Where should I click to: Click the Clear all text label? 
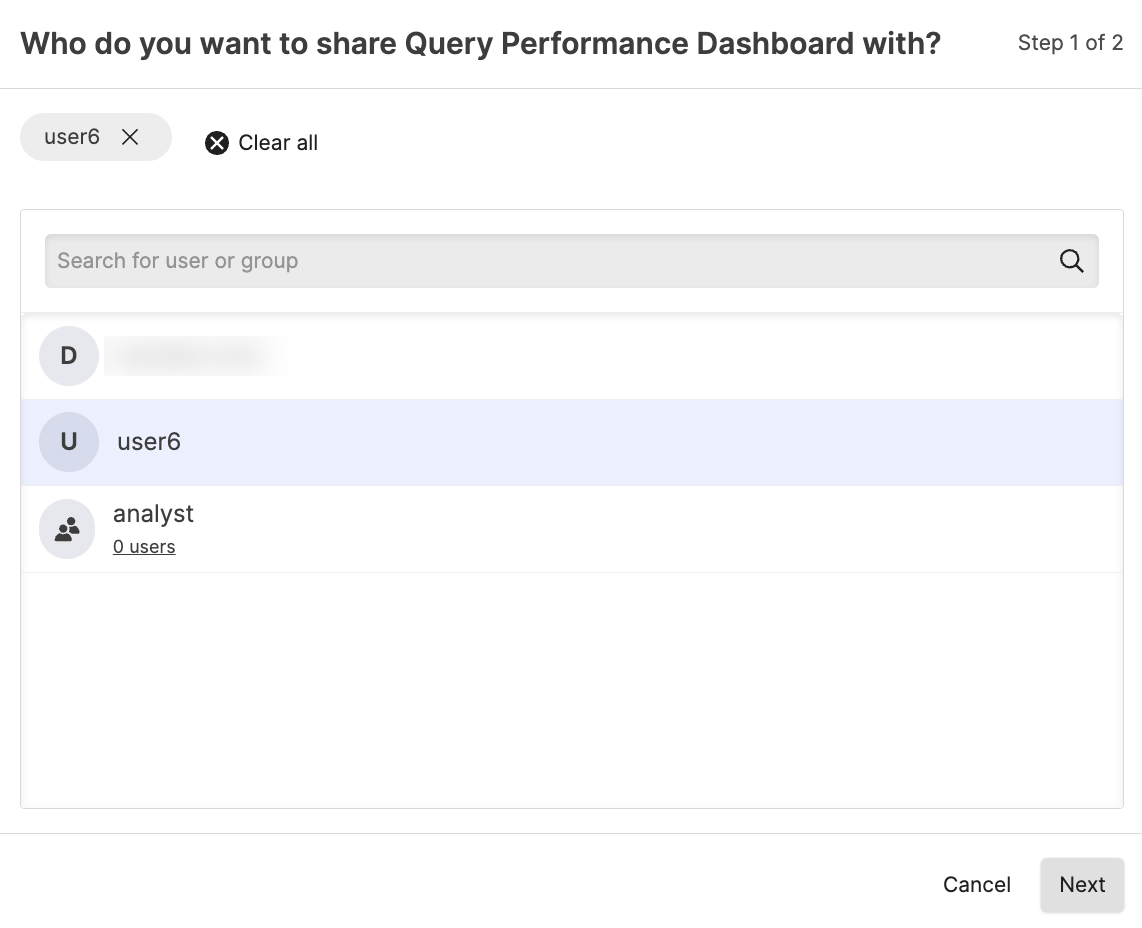pos(278,143)
